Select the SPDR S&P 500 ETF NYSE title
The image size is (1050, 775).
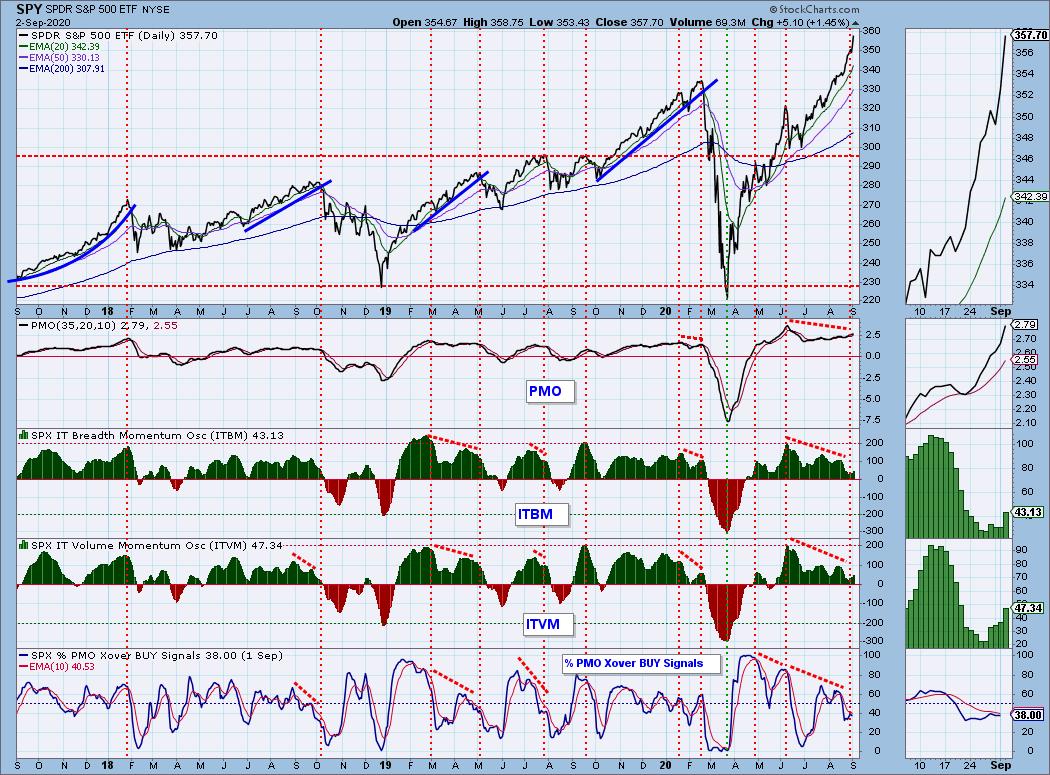108,10
